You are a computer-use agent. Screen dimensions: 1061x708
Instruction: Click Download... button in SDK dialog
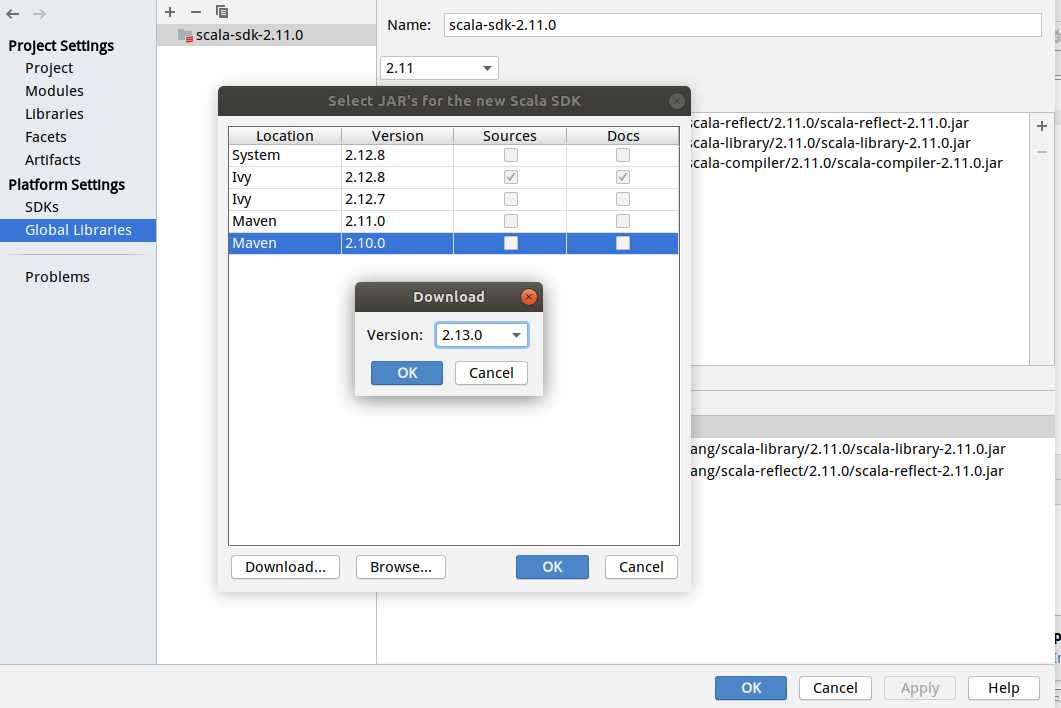285,567
